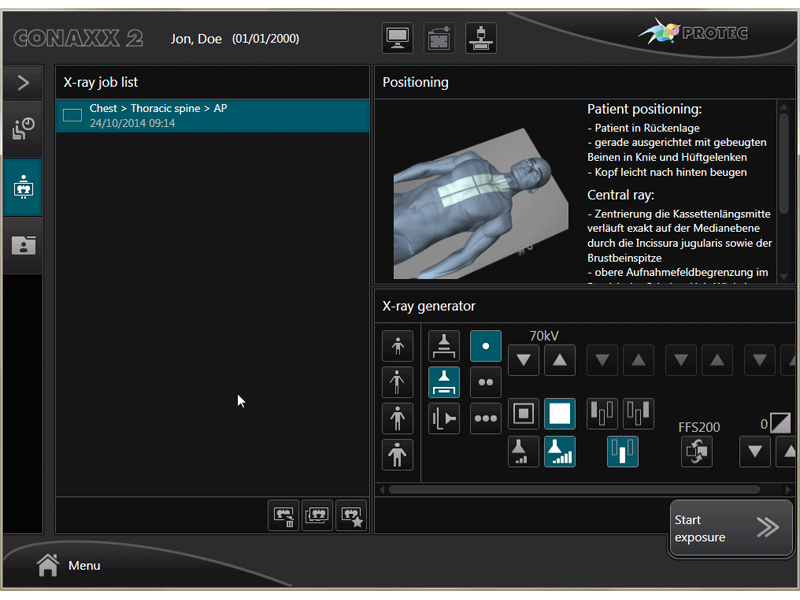800x600 pixels.
Task: Click the monitor icon in the top bar
Action: pos(398,38)
